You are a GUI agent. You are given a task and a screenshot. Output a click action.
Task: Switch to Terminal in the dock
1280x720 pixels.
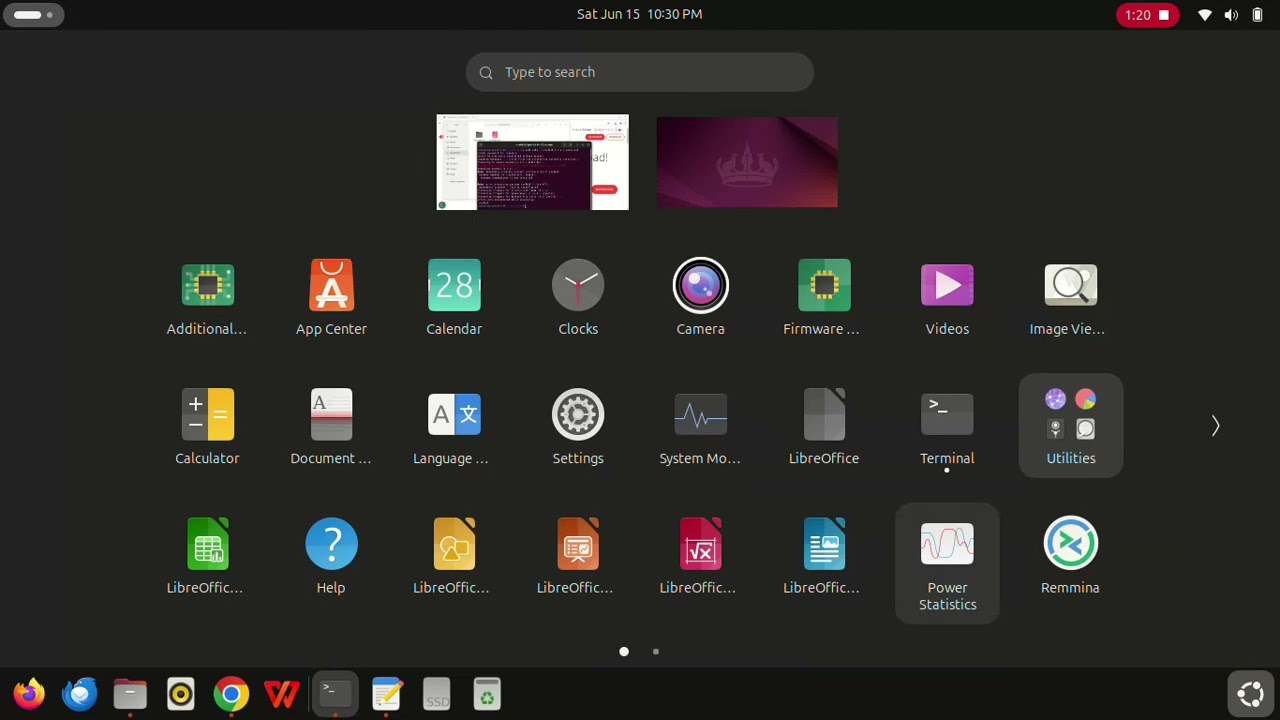pos(335,694)
